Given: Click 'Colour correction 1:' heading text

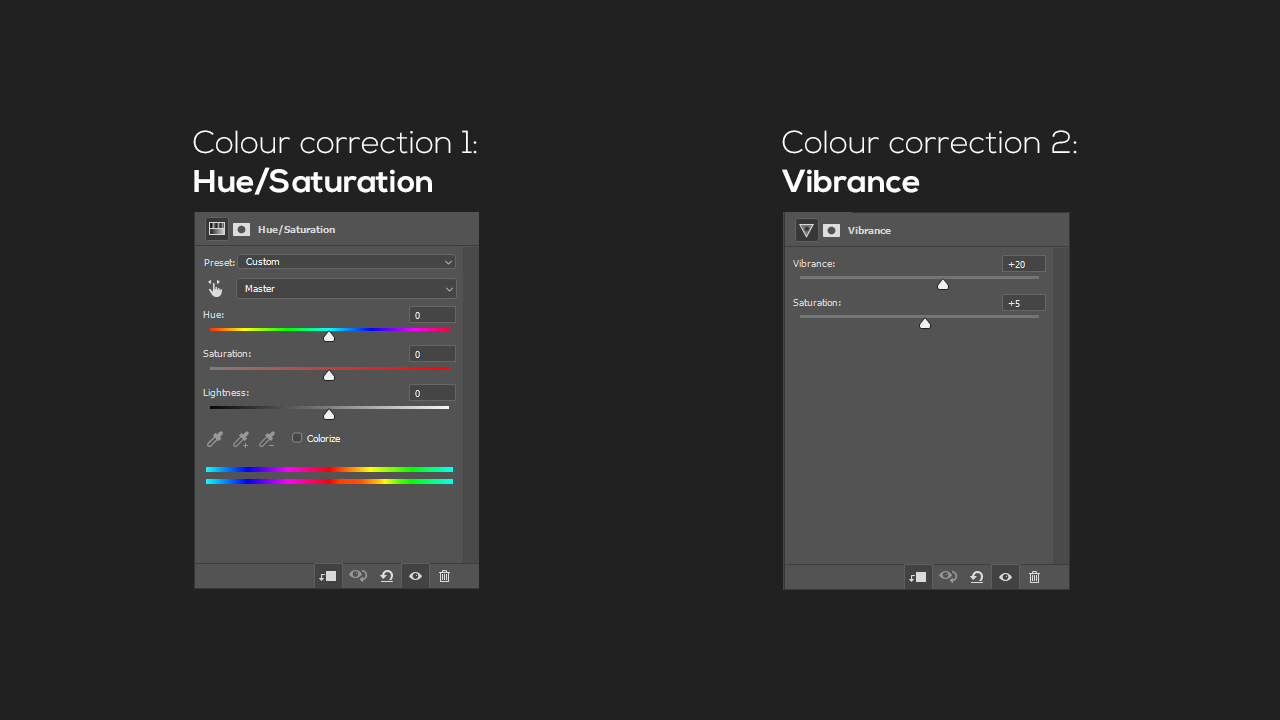Looking at the screenshot, I should coord(335,142).
